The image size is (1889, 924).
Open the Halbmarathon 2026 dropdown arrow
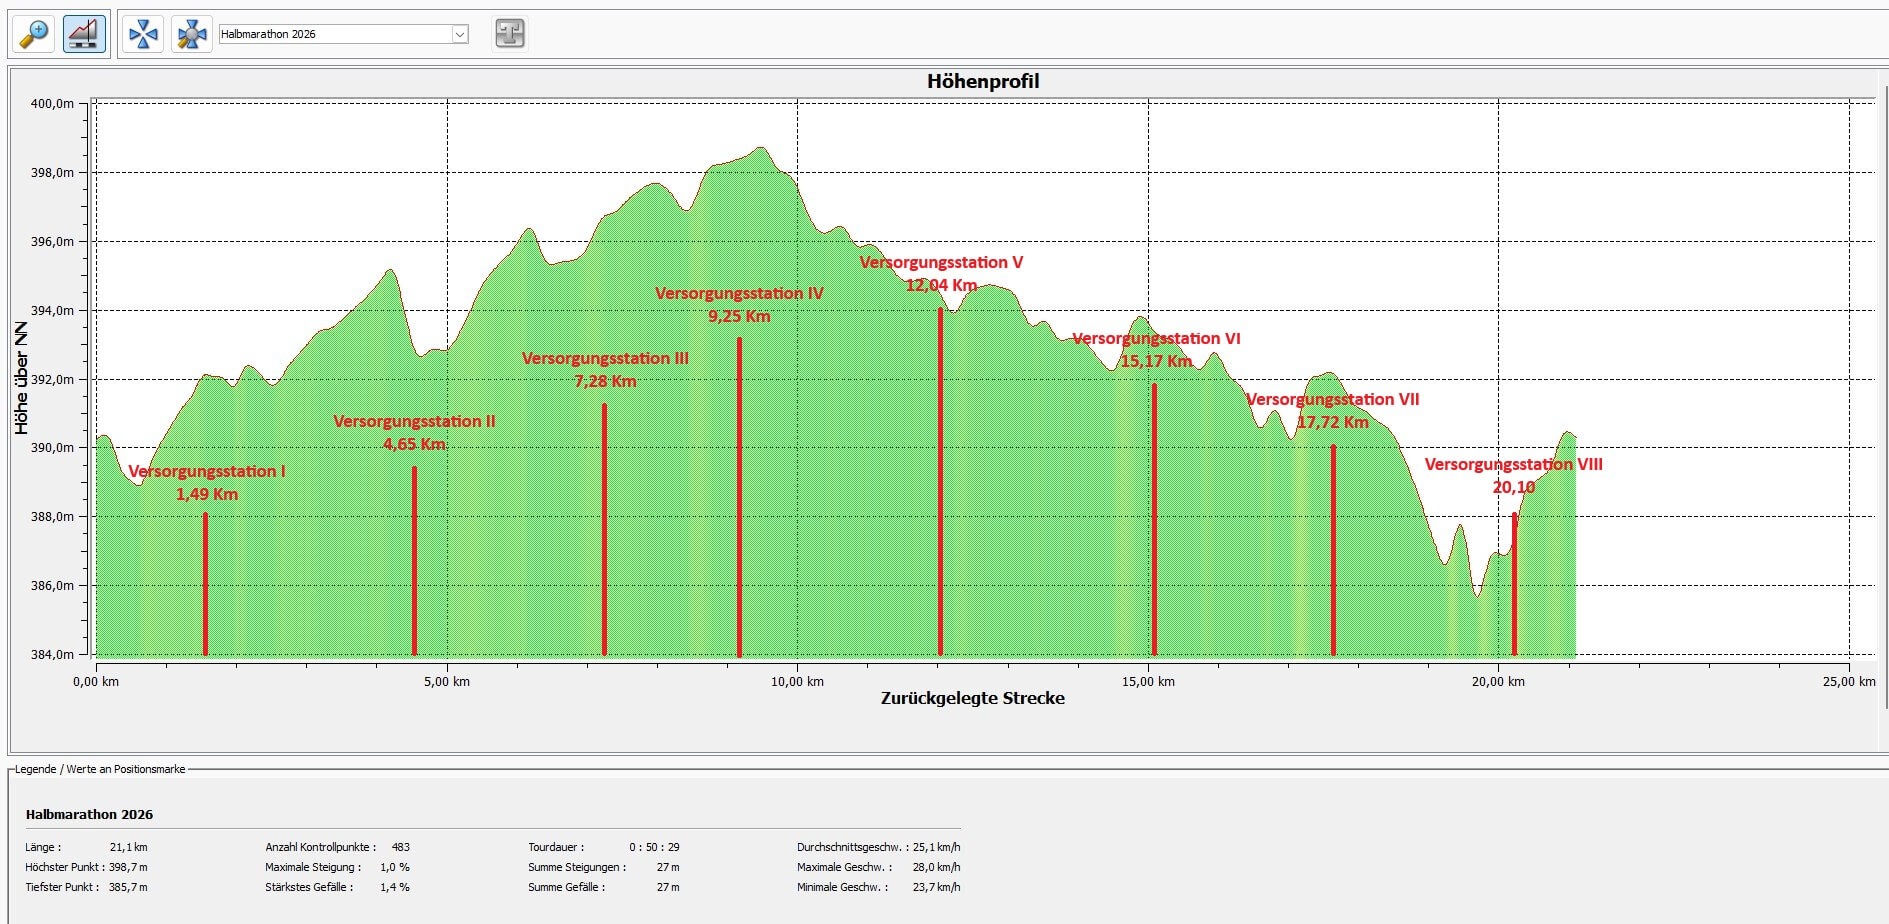tap(460, 34)
